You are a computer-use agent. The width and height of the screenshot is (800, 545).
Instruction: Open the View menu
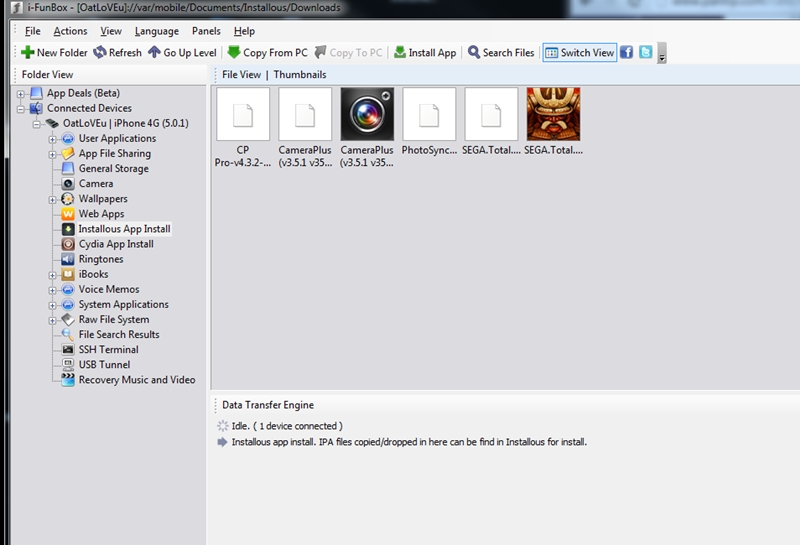tap(111, 31)
